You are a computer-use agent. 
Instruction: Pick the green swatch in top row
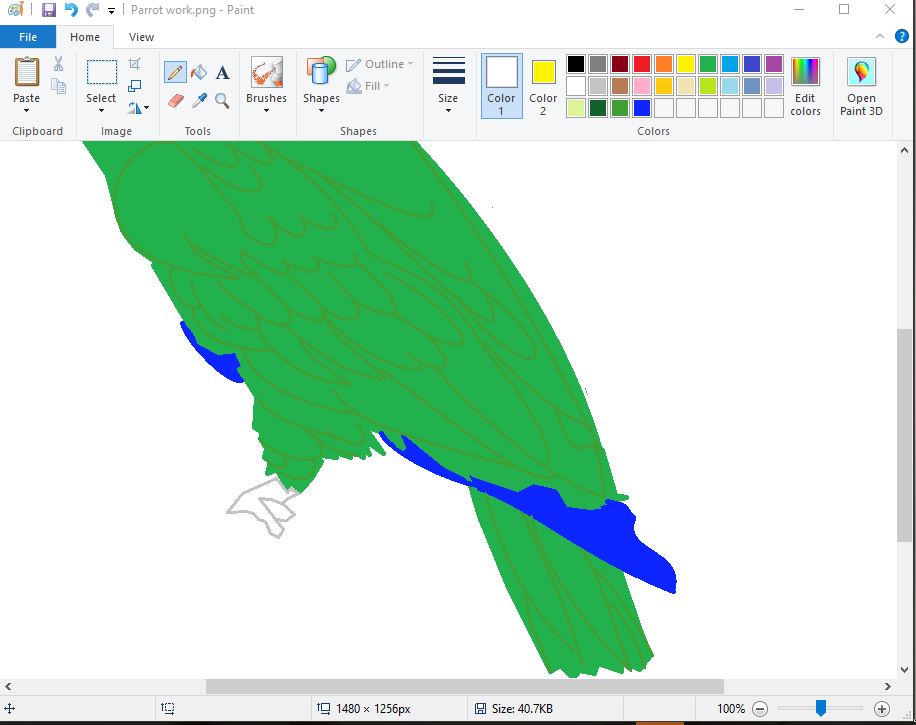(x=708, y=64)
